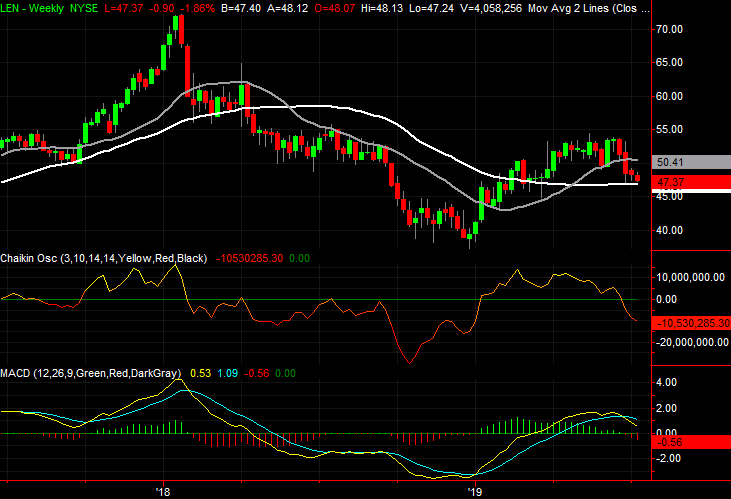The image size is (731, 499).
Task: Click the LEN ticker symbol in header
Action: pos(13,9)
